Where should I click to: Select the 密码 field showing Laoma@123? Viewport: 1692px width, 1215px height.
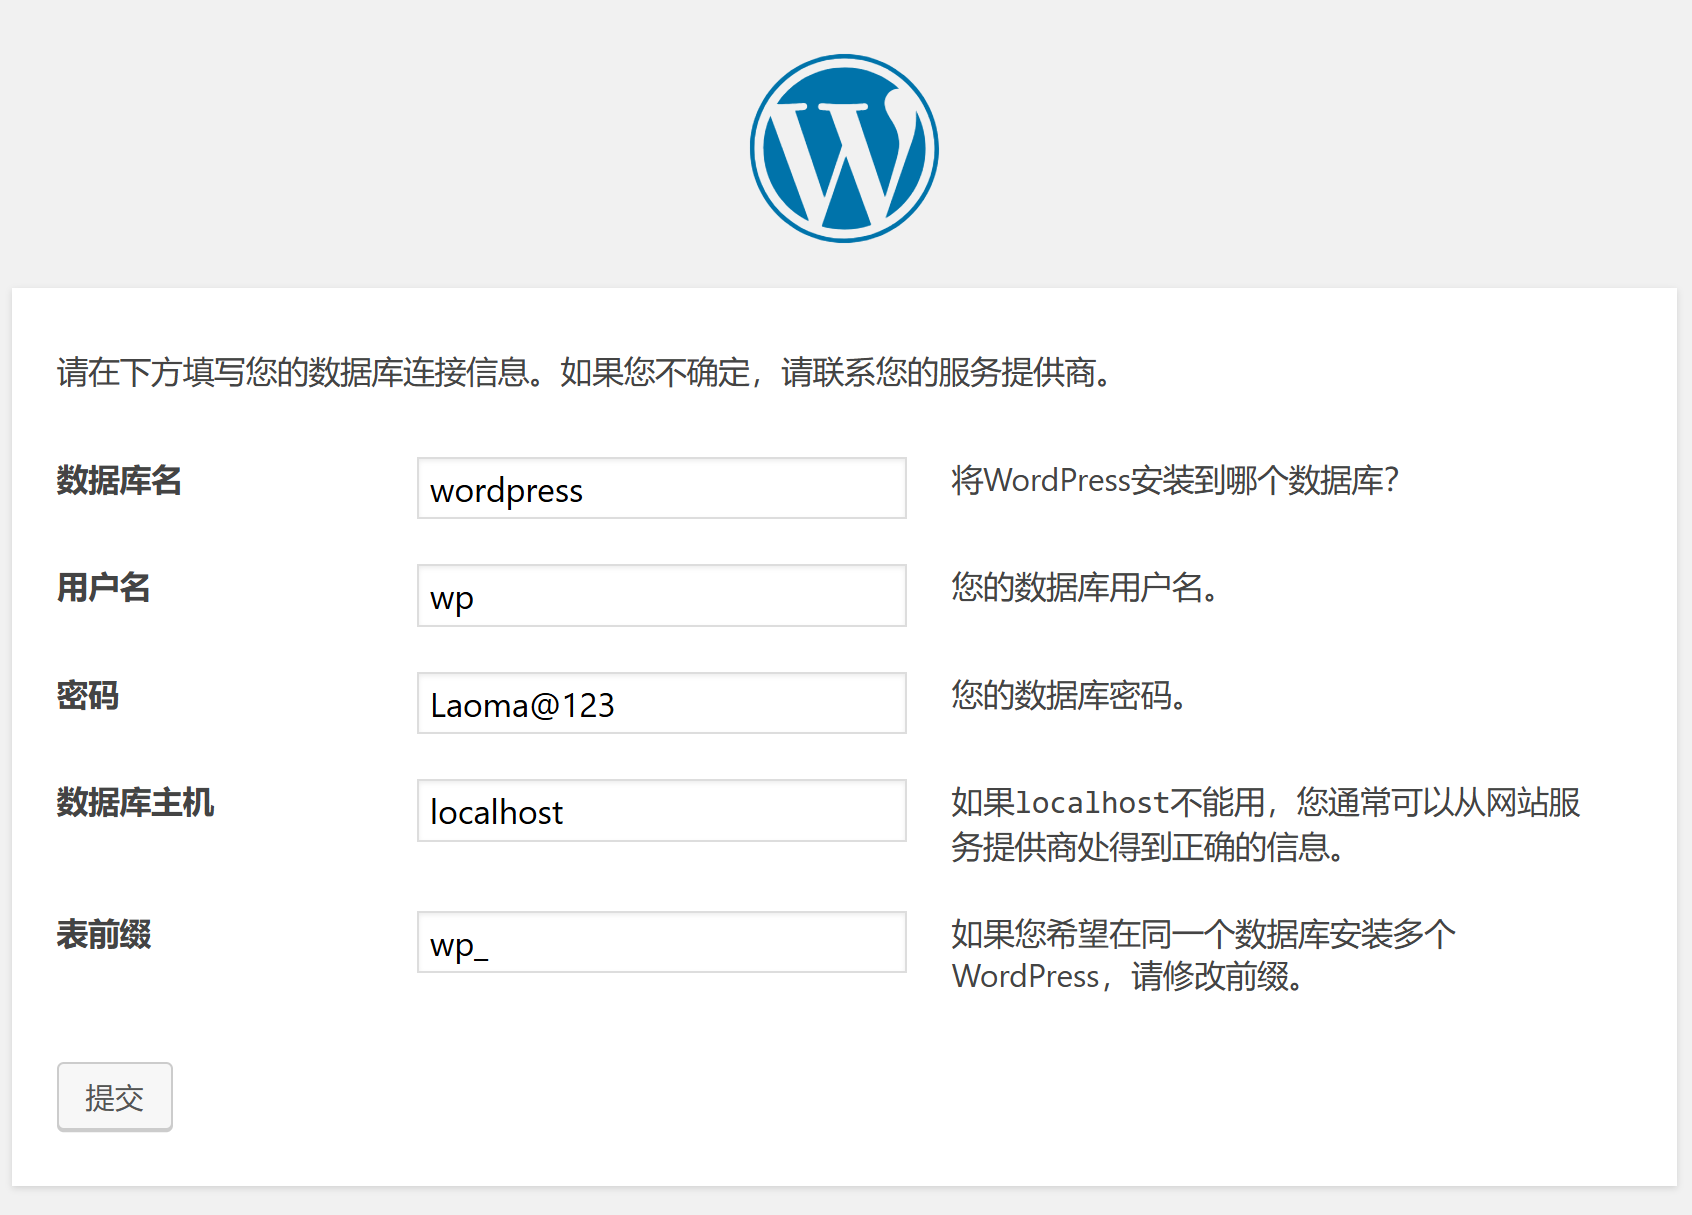[x=662, y=703]
